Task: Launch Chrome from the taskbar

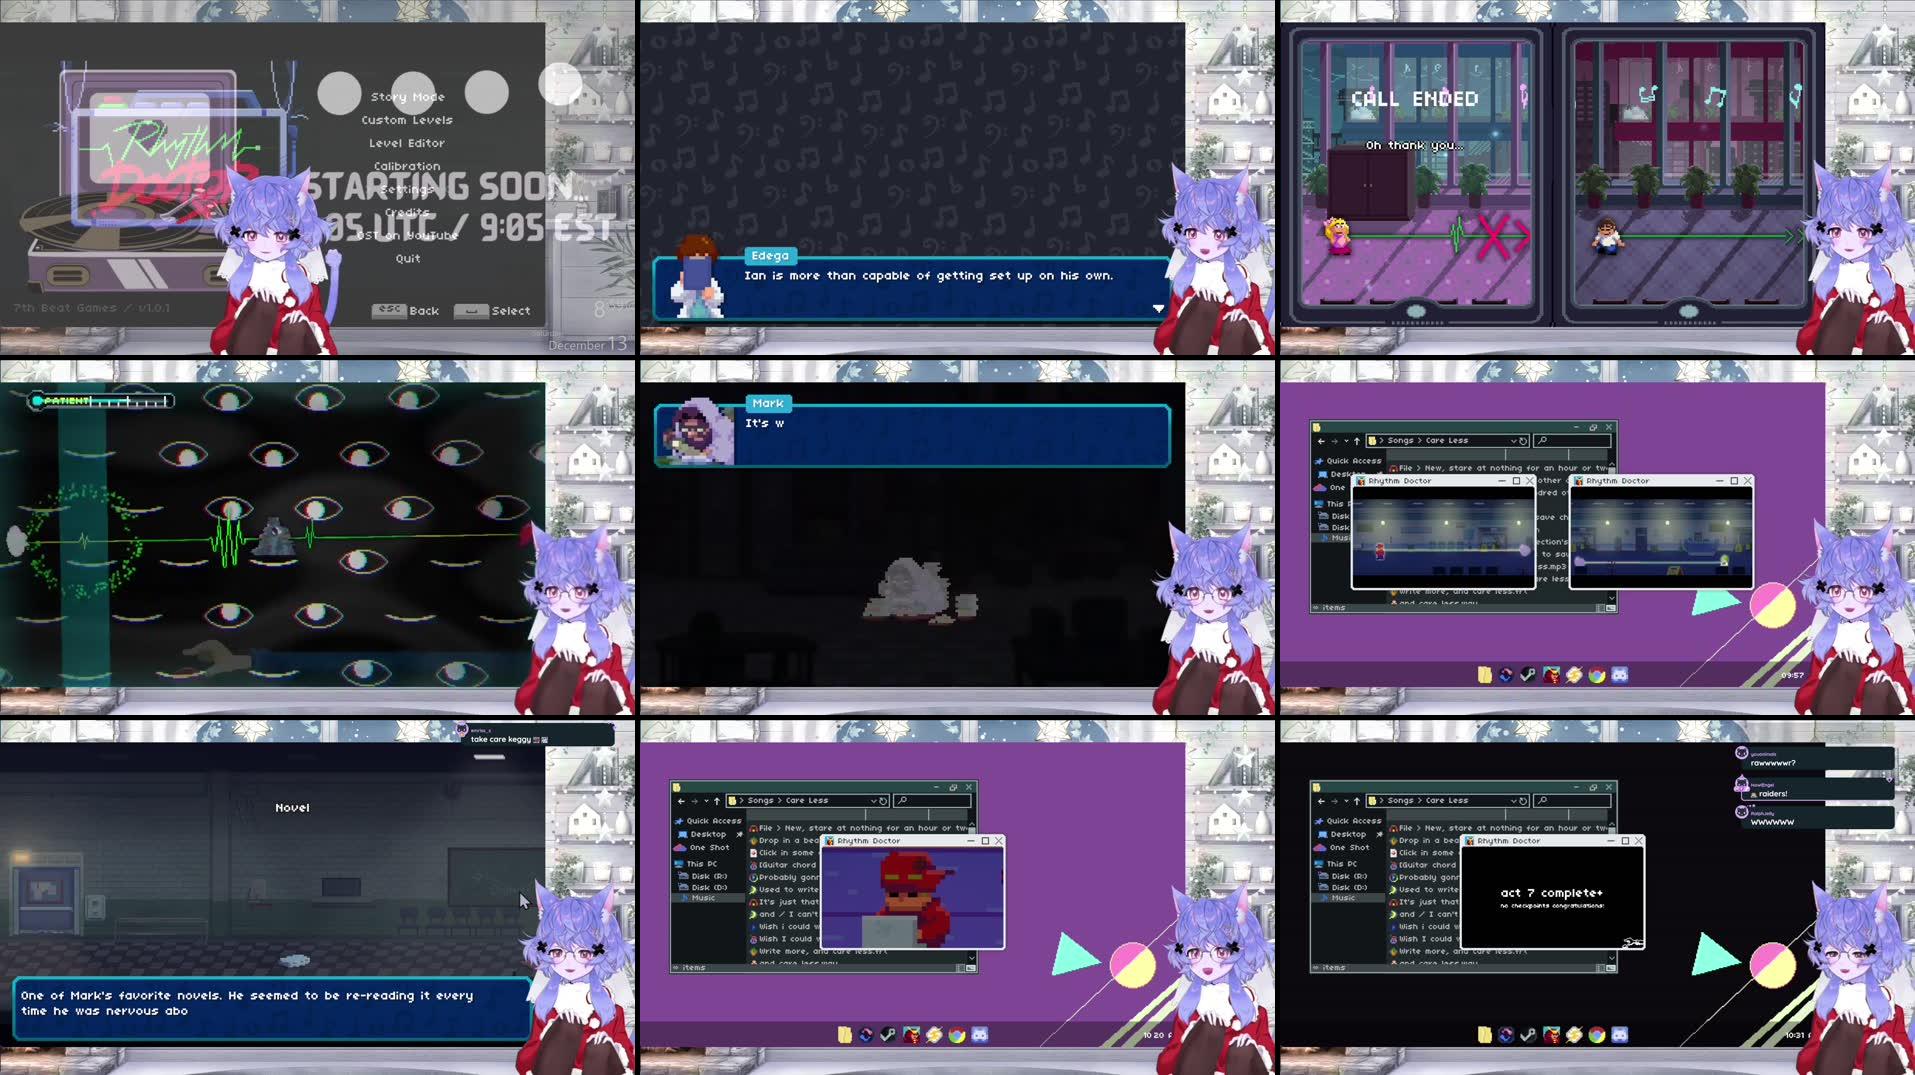Action: click(1597, 675)
